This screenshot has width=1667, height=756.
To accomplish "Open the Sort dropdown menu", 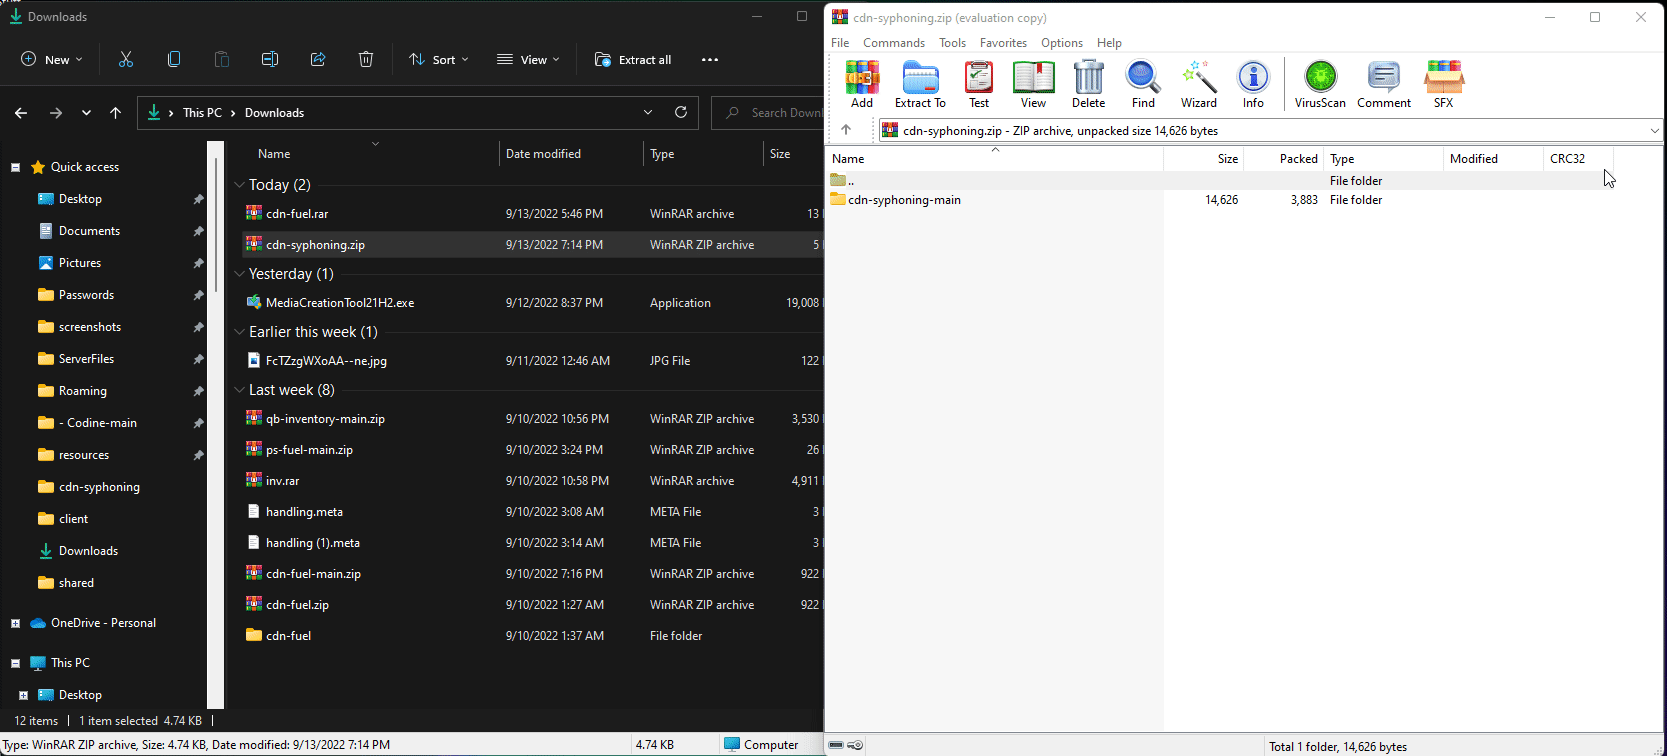I will pos(439,60).
